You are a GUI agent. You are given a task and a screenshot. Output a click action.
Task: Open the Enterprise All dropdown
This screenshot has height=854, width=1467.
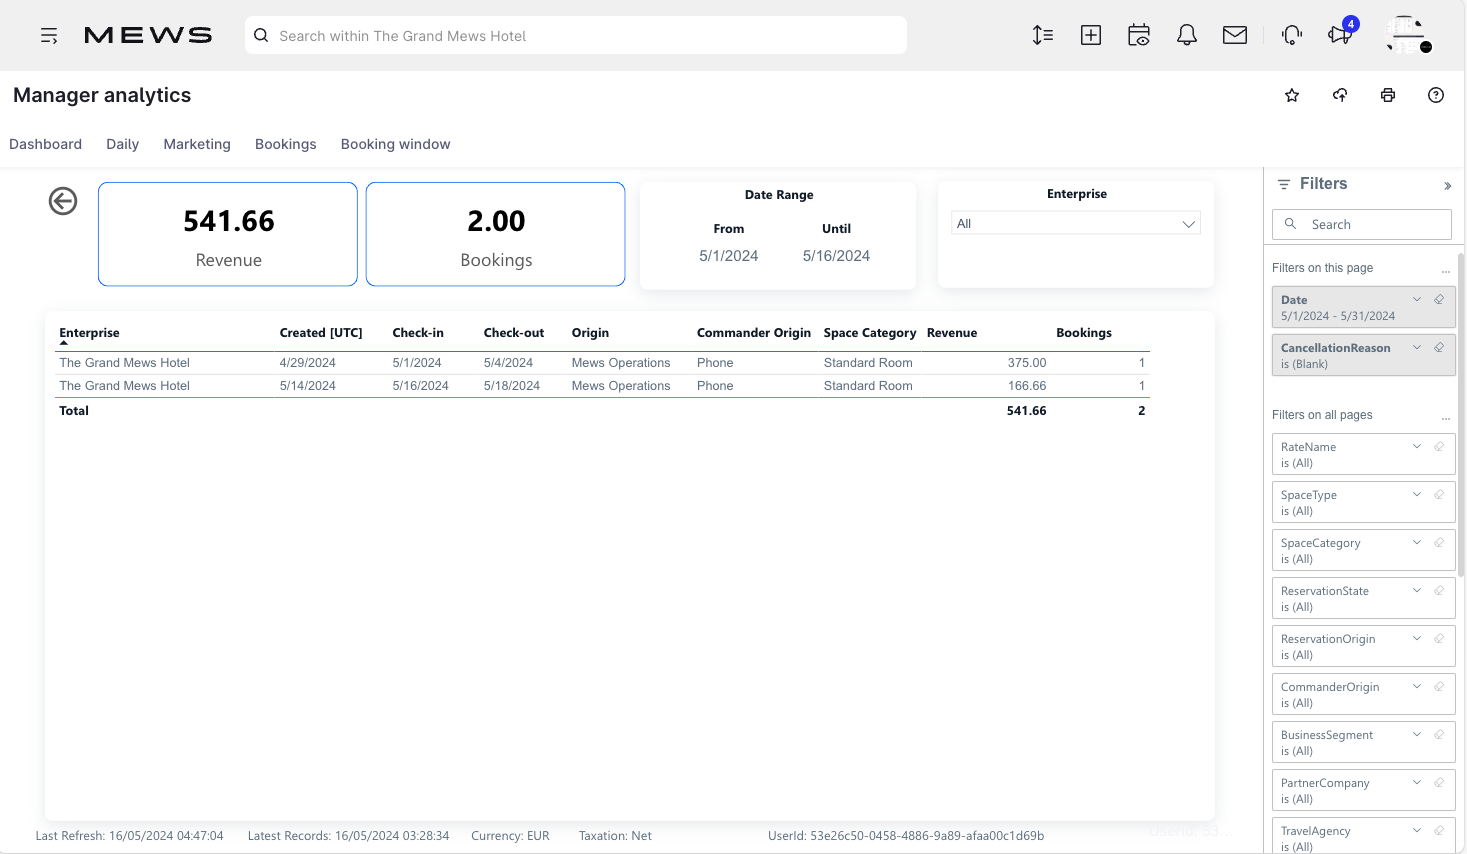pyautogui.click(x=1076, y=224)
